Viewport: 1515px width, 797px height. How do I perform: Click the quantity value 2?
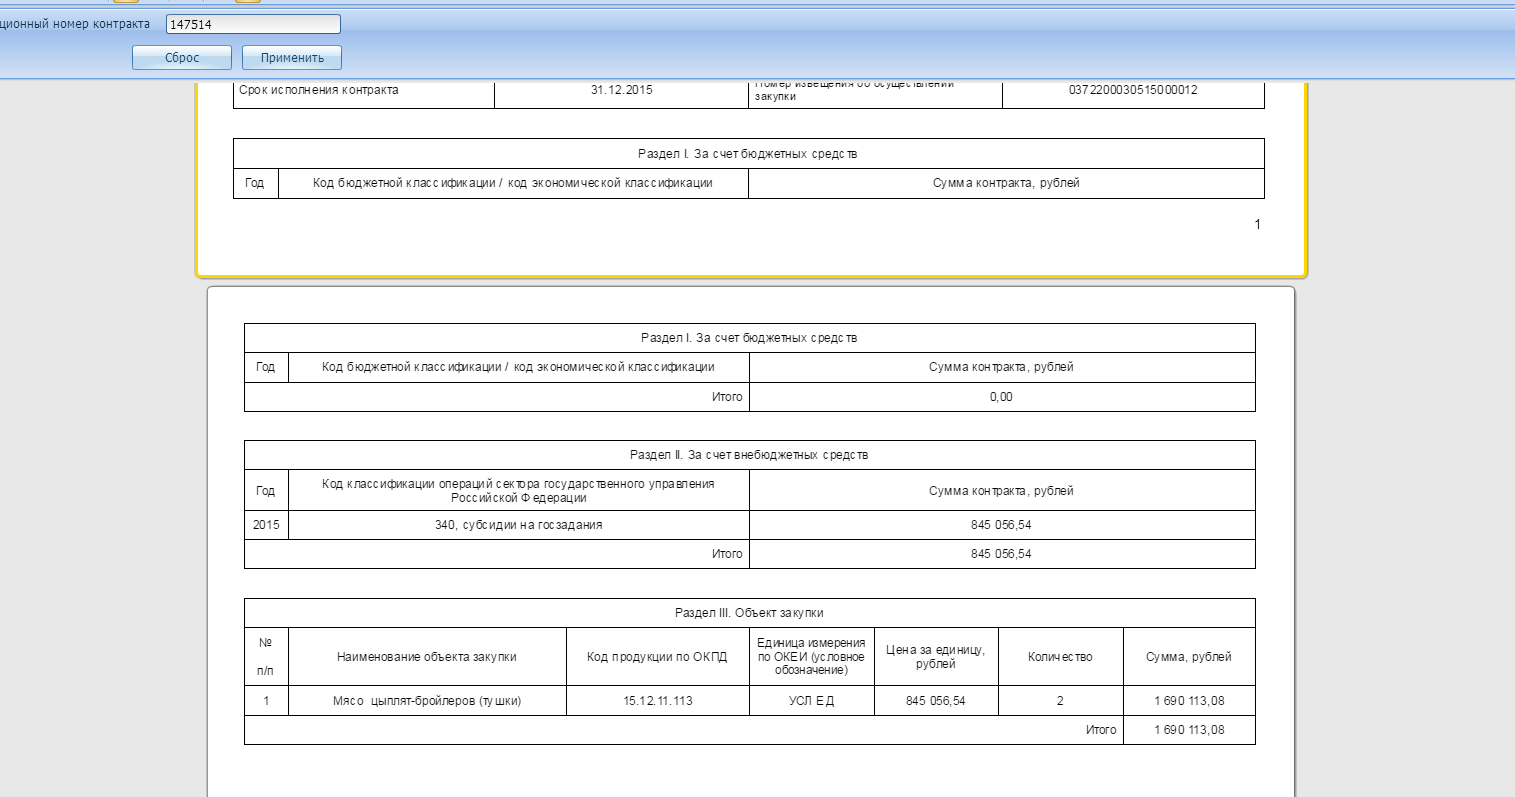tap(1060, 701)
